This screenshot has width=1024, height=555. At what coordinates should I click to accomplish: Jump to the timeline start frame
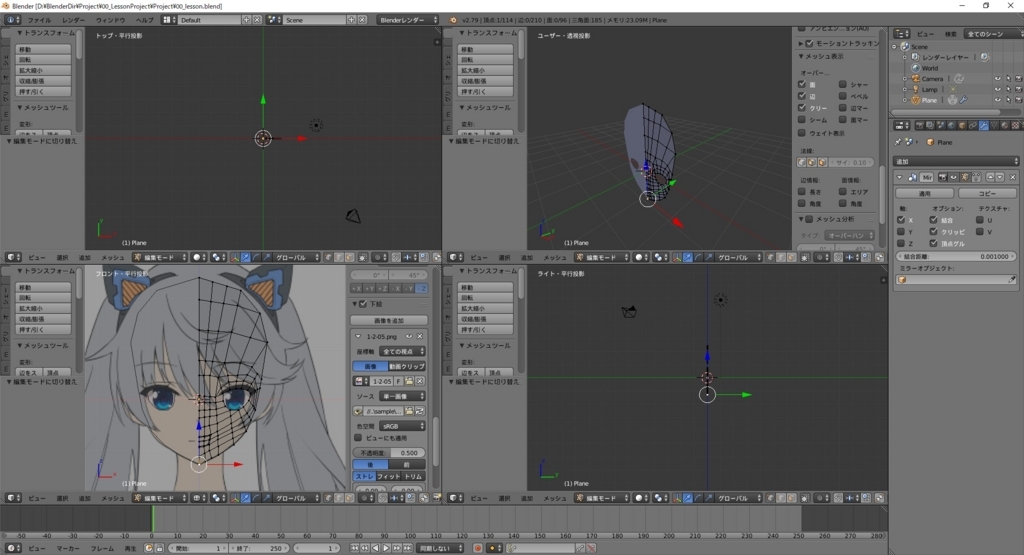tap(354, 548)
